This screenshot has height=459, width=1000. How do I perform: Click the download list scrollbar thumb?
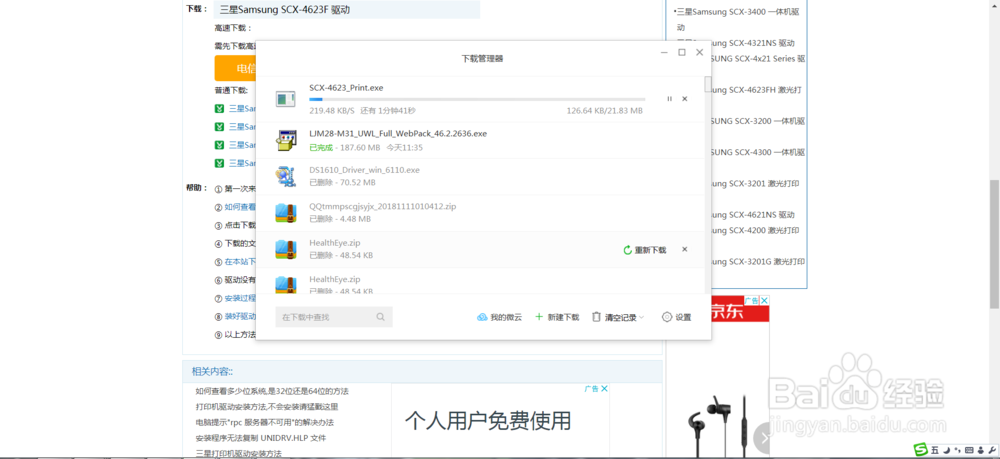tap(708, 84)
